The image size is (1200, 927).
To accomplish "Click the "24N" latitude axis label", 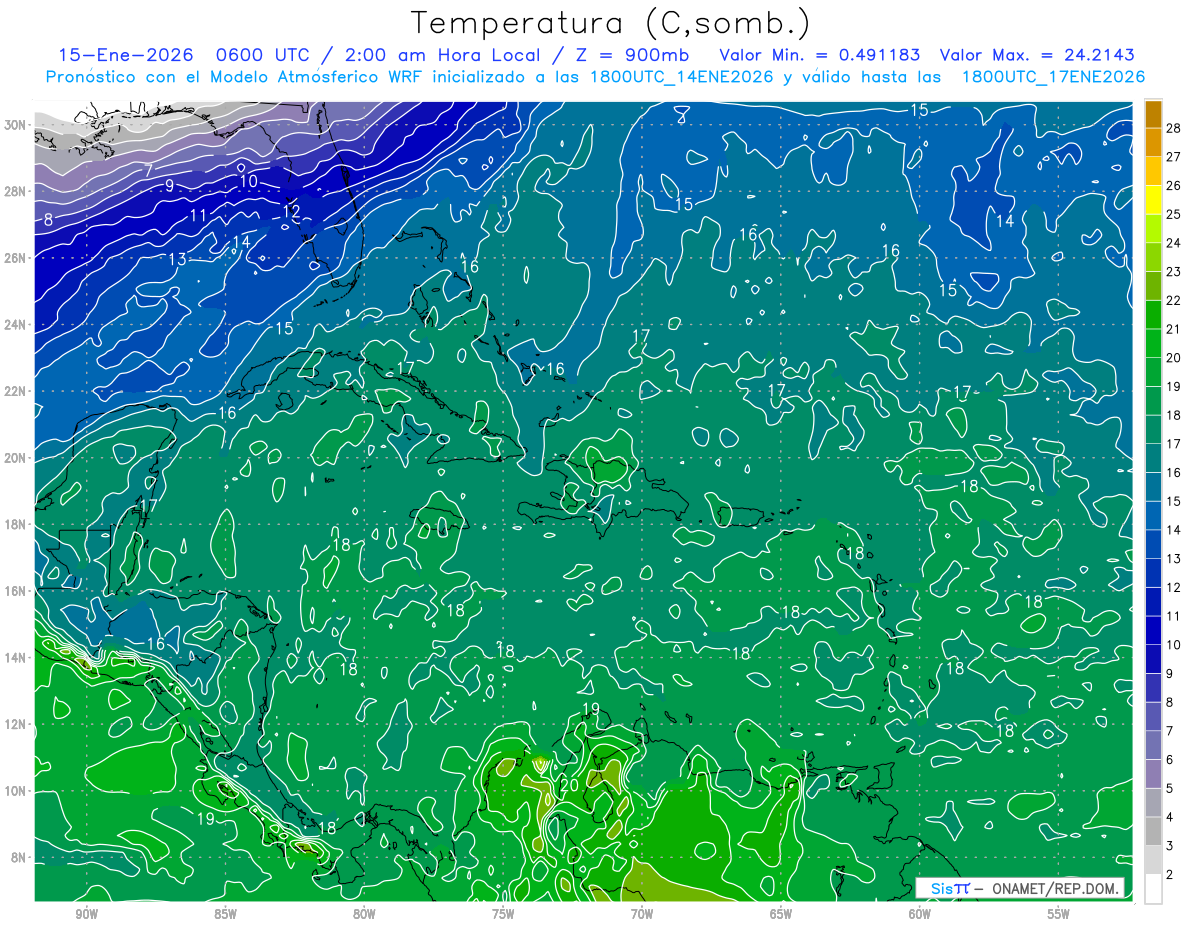I will click(15, 324).
